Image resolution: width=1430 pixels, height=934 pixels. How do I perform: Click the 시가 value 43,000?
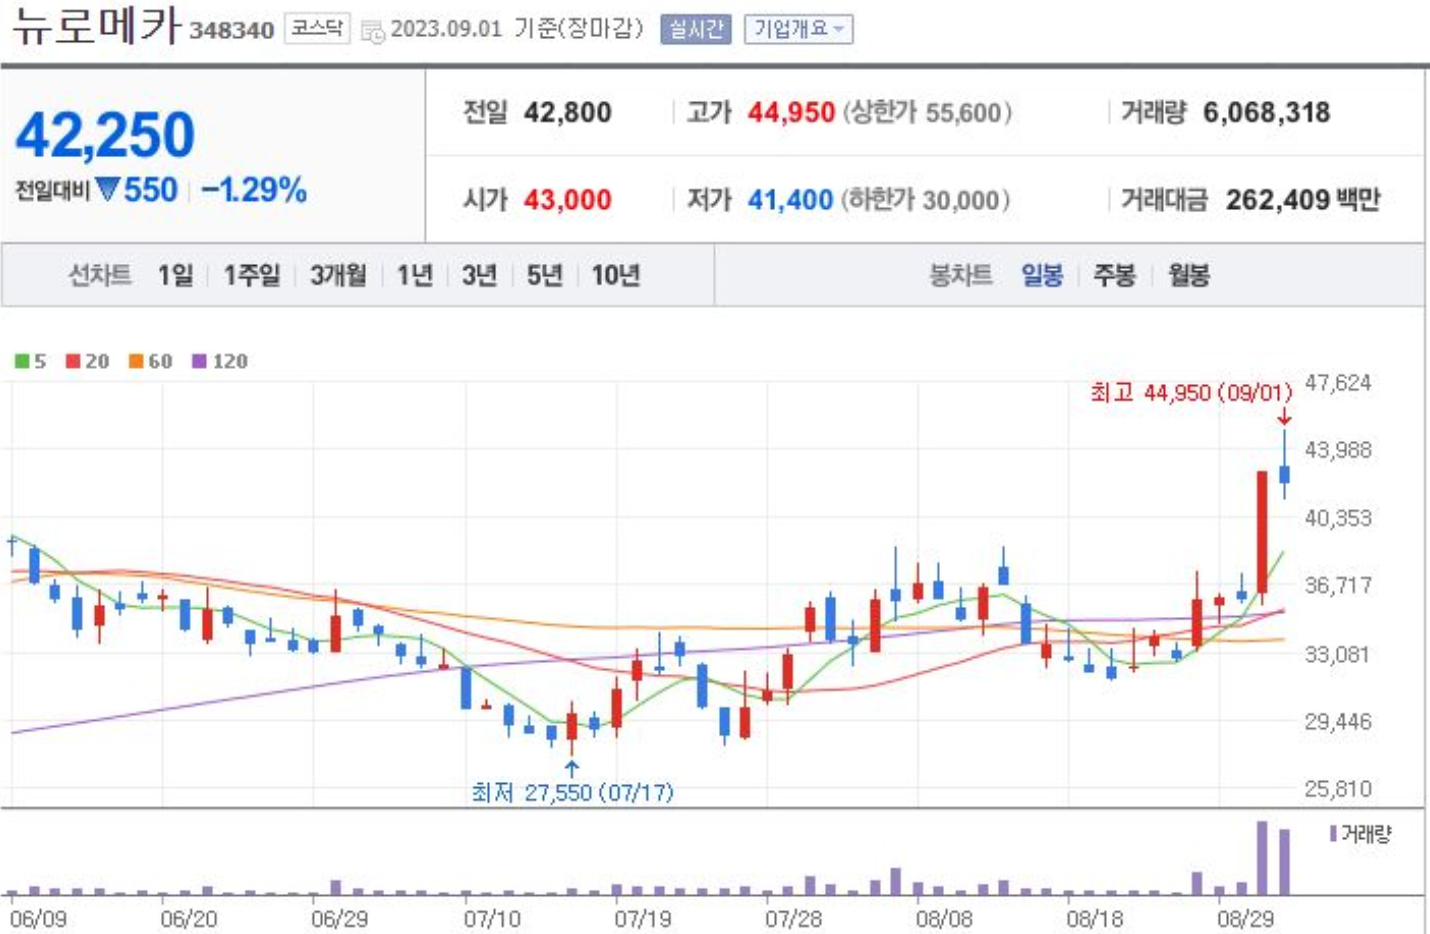coord(568,200)
